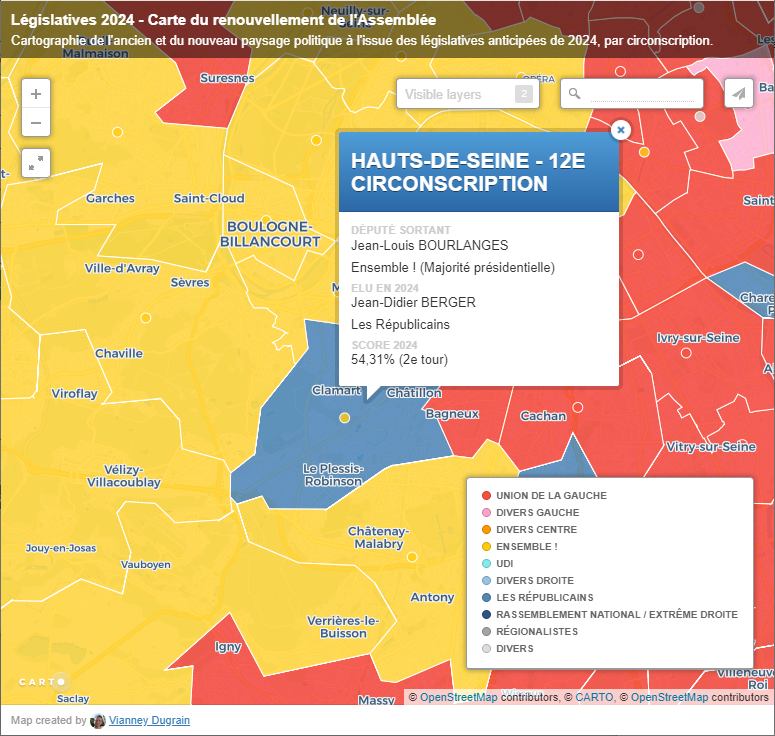Viewport: 775px width, 736px height.
Task: Click the author avatar next to Vianney Dugrain
Action: (x=98, y=721)
